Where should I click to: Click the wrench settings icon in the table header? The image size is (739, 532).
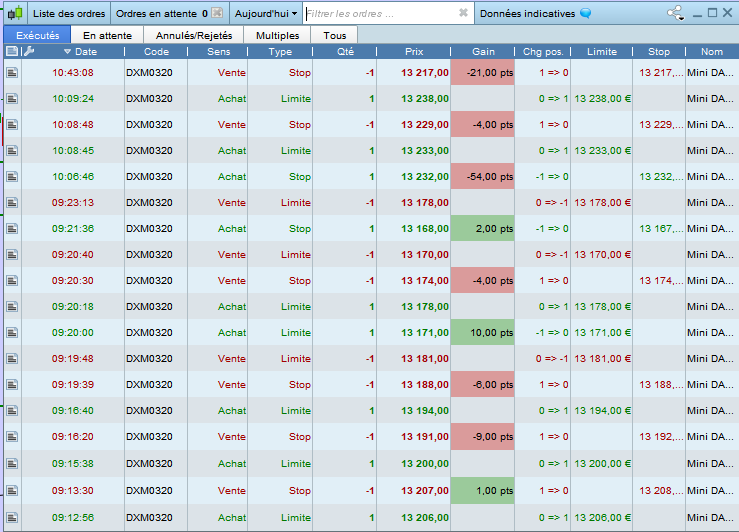point(29,51)
